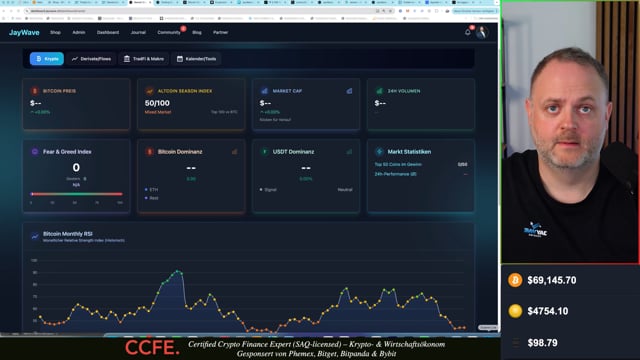Open the Admin menu item
The height and width of the screenshot is (360, 640).
[79, 32]
